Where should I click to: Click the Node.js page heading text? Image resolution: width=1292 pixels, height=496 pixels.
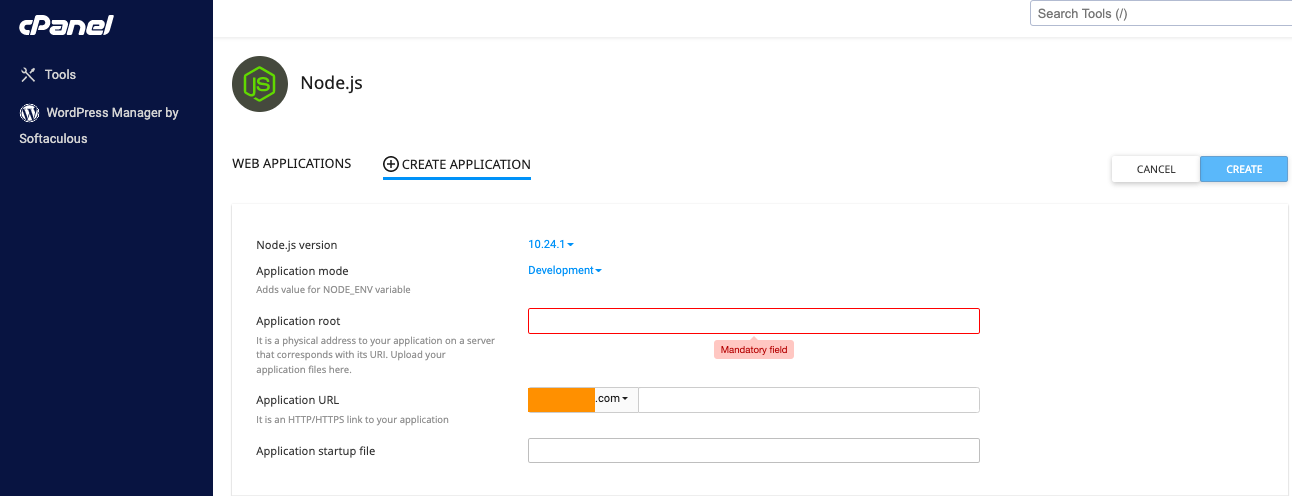pyautogui.click(x=331, y=83)
